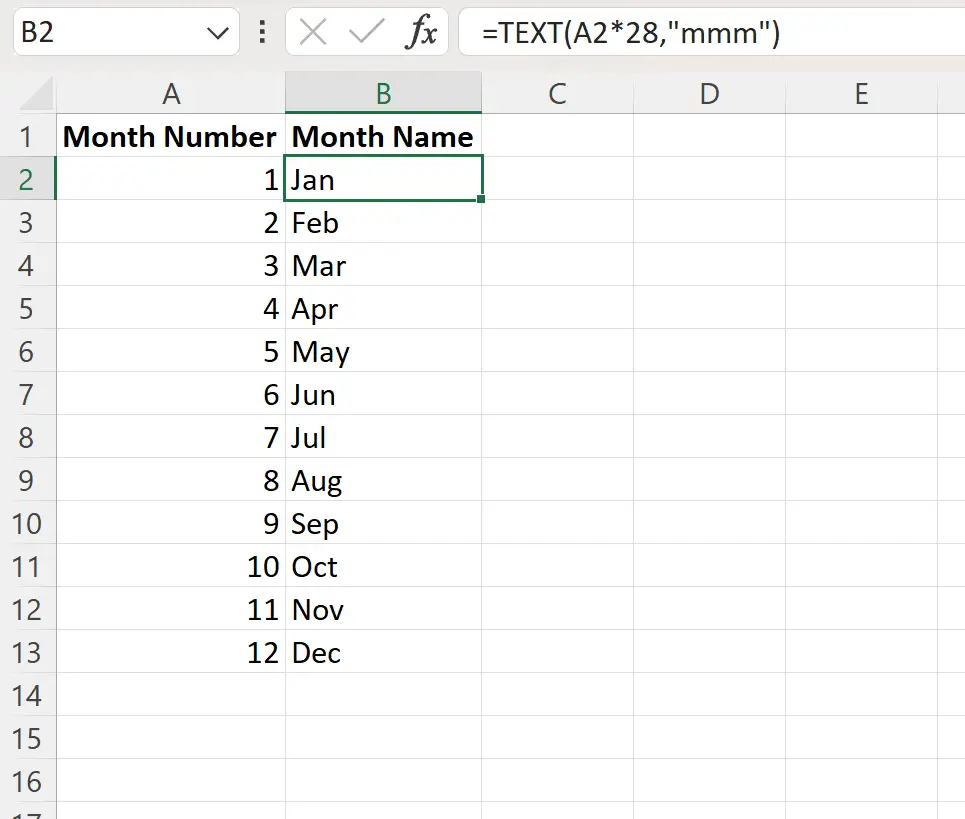Select row 2 header

[29, 180]
